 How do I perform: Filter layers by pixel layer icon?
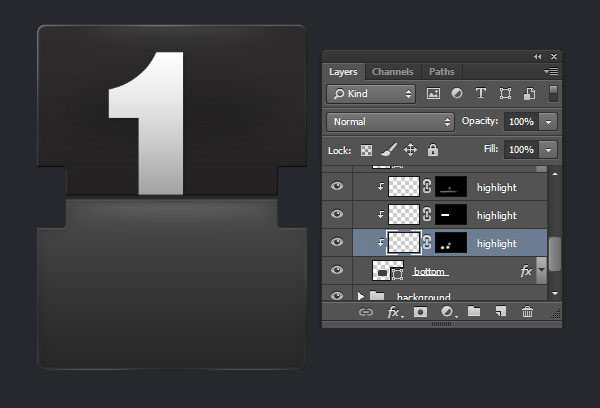point(434,94)
